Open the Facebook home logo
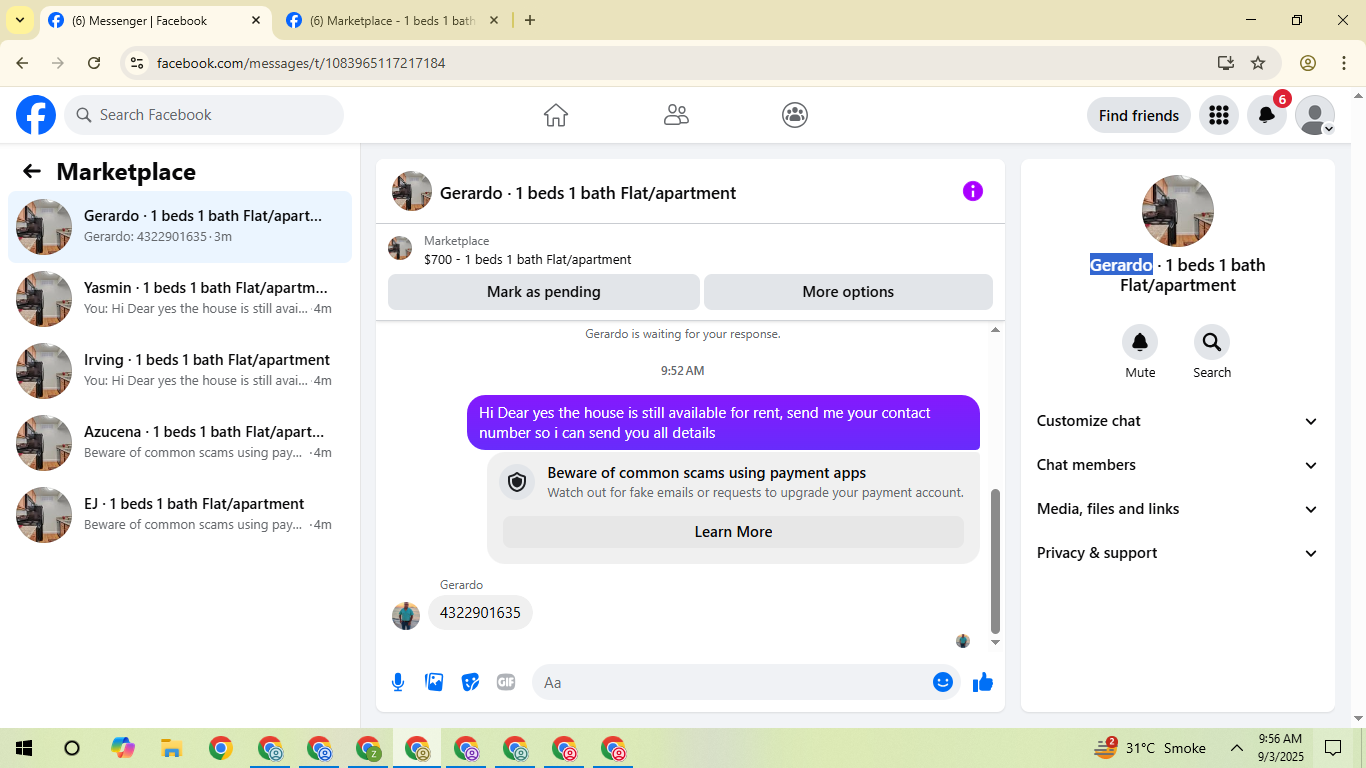The height and width of the screenshot is (768, 1366). (36, 115)
